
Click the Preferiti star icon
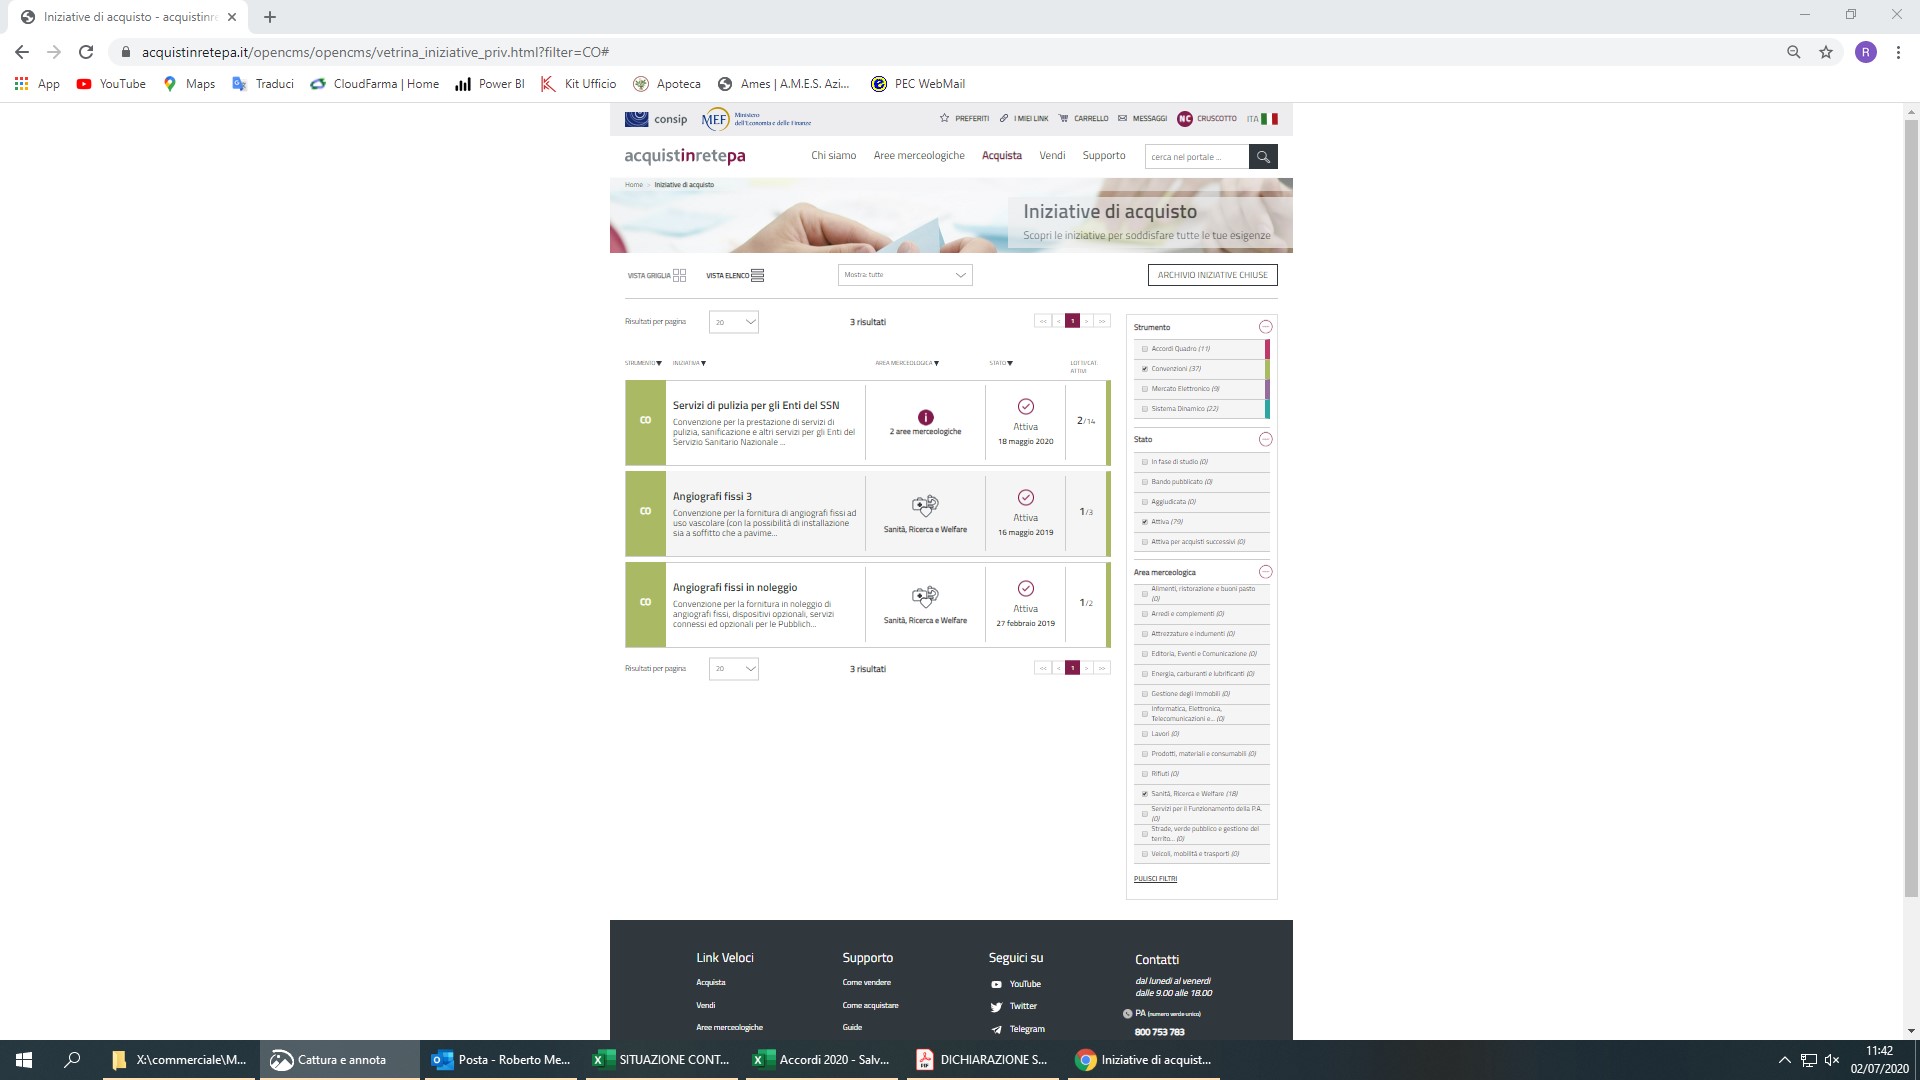click(944, 119)
